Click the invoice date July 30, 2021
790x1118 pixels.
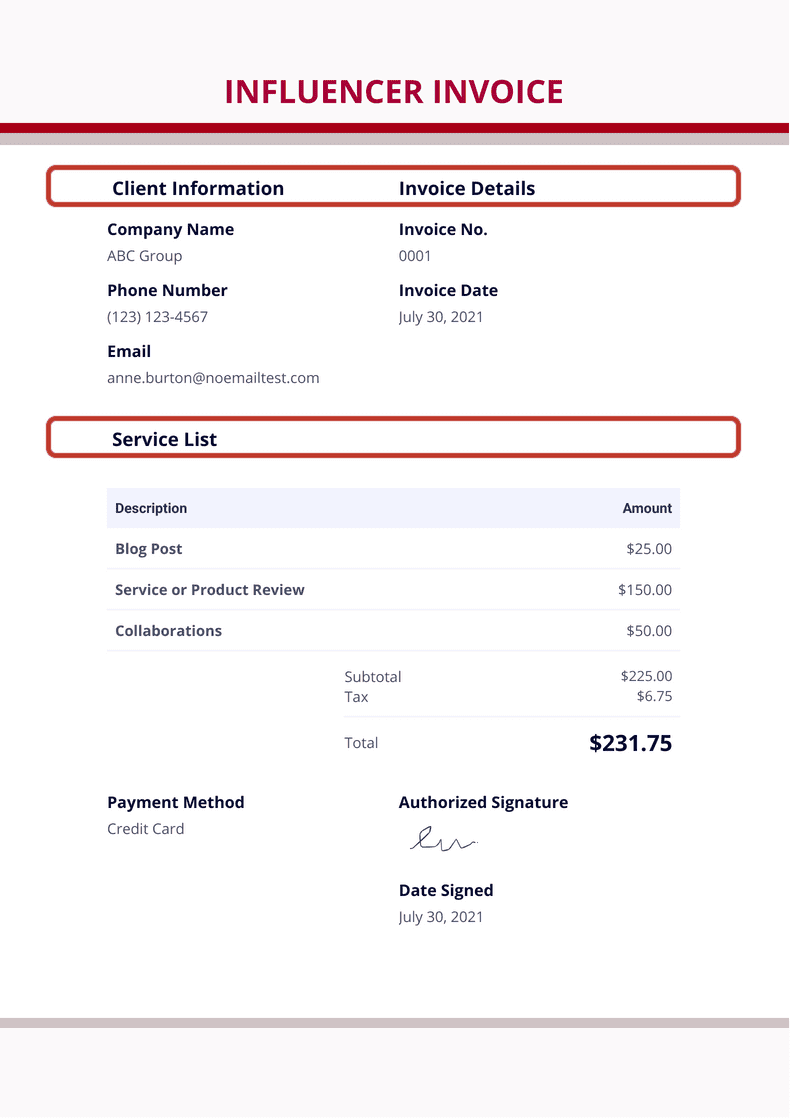(x=441, y=317)
